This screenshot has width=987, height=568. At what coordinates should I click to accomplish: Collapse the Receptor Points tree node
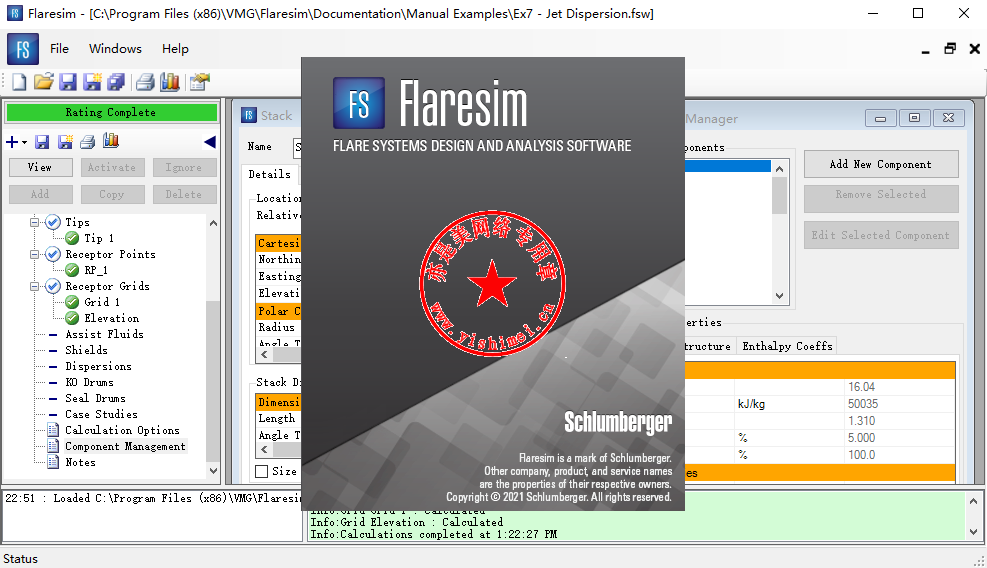[35, 254]
